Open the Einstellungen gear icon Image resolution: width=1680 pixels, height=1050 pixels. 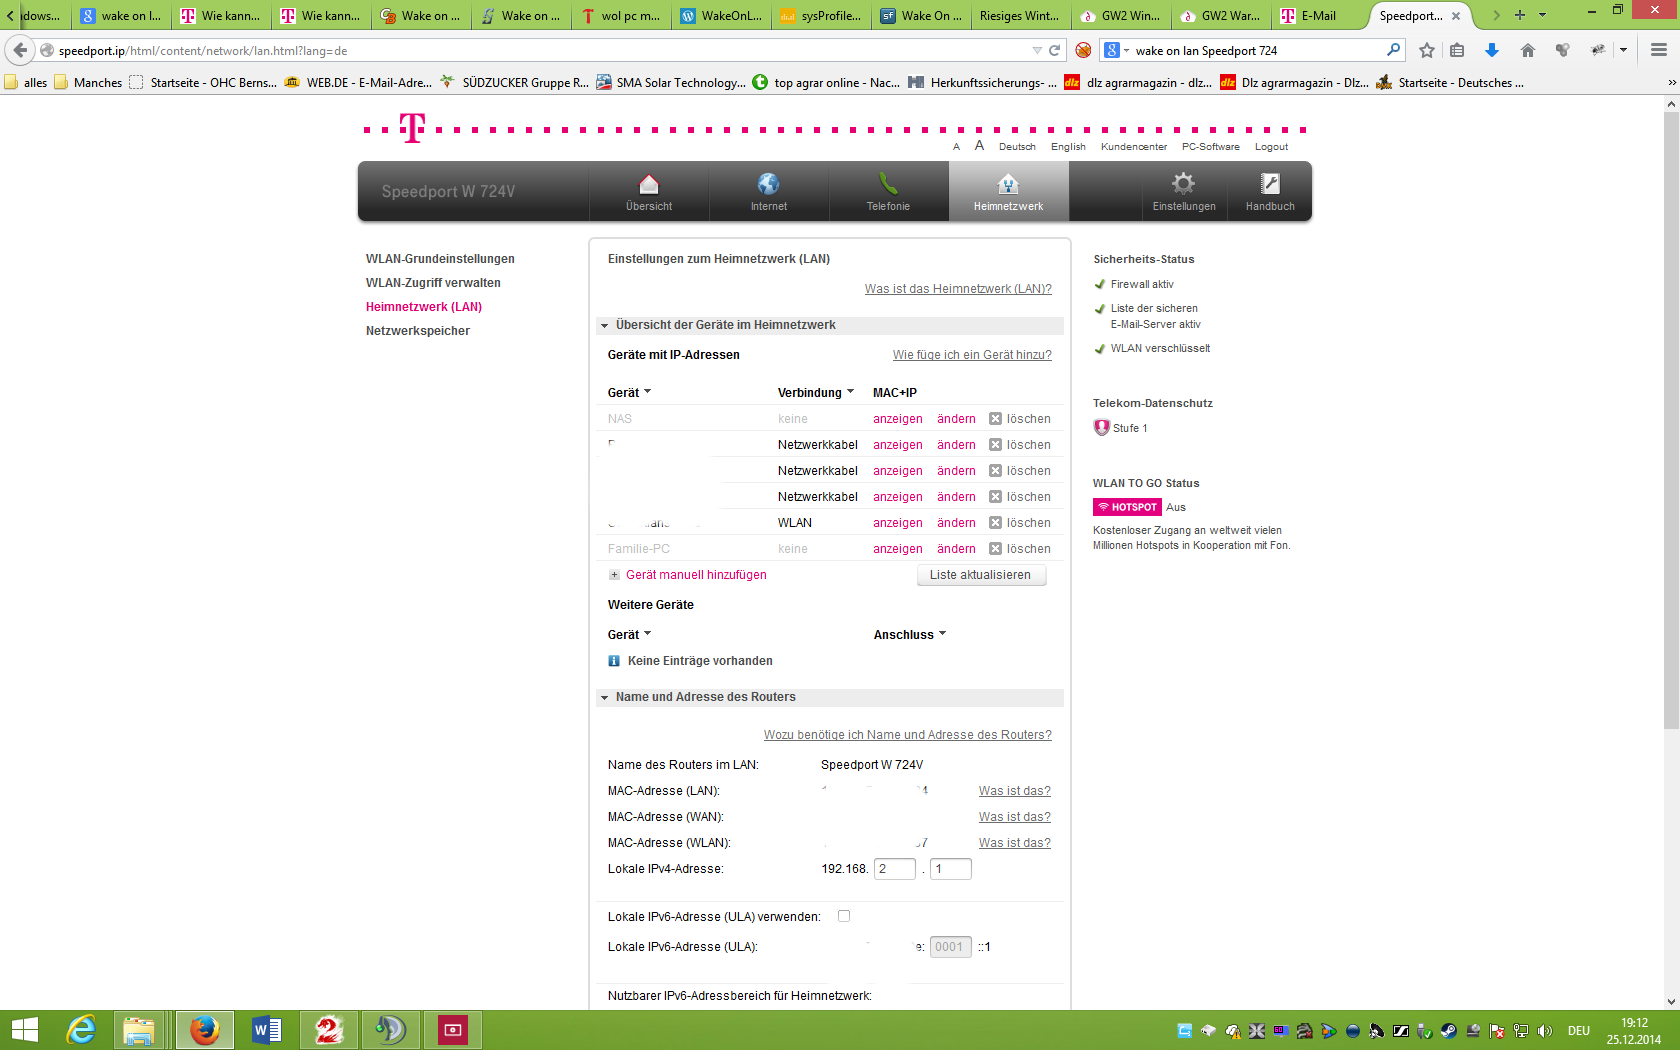tap(1184, 184)
